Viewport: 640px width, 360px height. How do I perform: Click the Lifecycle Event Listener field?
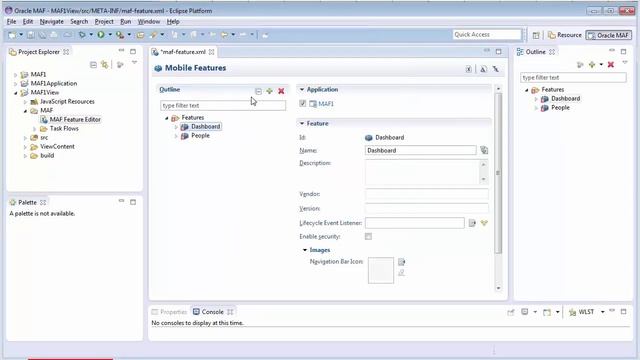(415, 223)
